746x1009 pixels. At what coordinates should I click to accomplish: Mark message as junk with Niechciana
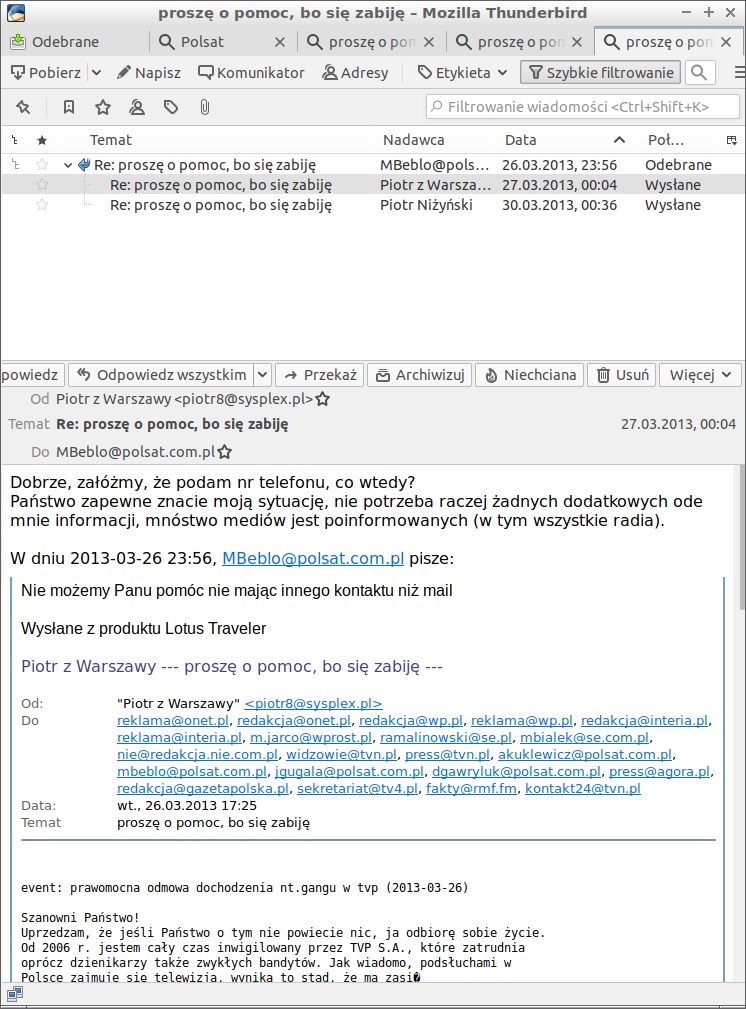pos(530,375)
